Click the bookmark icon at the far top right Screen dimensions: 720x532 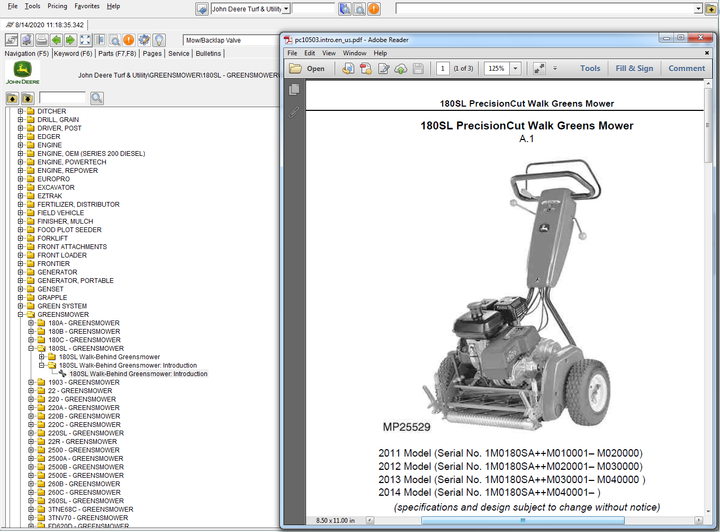711,9
